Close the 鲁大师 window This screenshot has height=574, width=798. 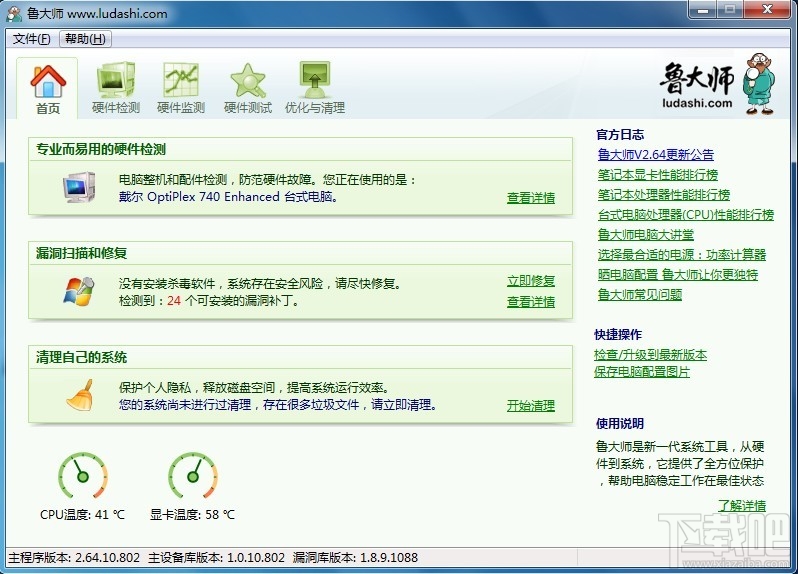pos(767,10)
